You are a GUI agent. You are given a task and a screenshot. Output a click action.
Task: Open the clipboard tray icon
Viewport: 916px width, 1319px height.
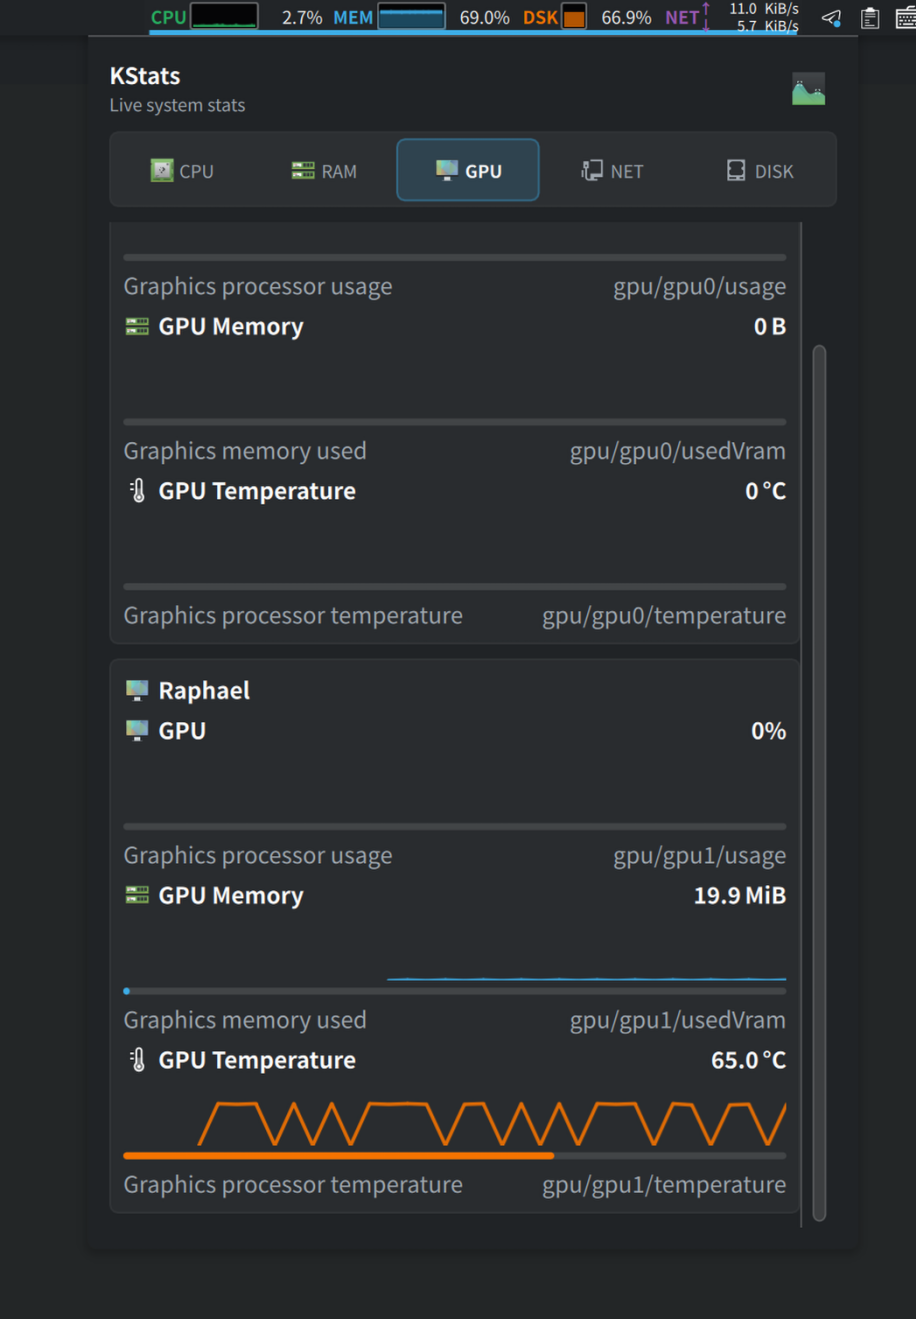pyautogui.click(x=870, y=18)
